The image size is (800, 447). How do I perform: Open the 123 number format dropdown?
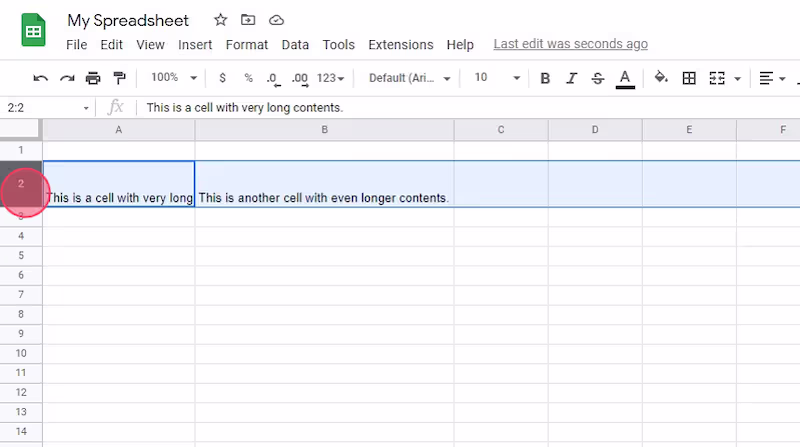pos(330,78)
